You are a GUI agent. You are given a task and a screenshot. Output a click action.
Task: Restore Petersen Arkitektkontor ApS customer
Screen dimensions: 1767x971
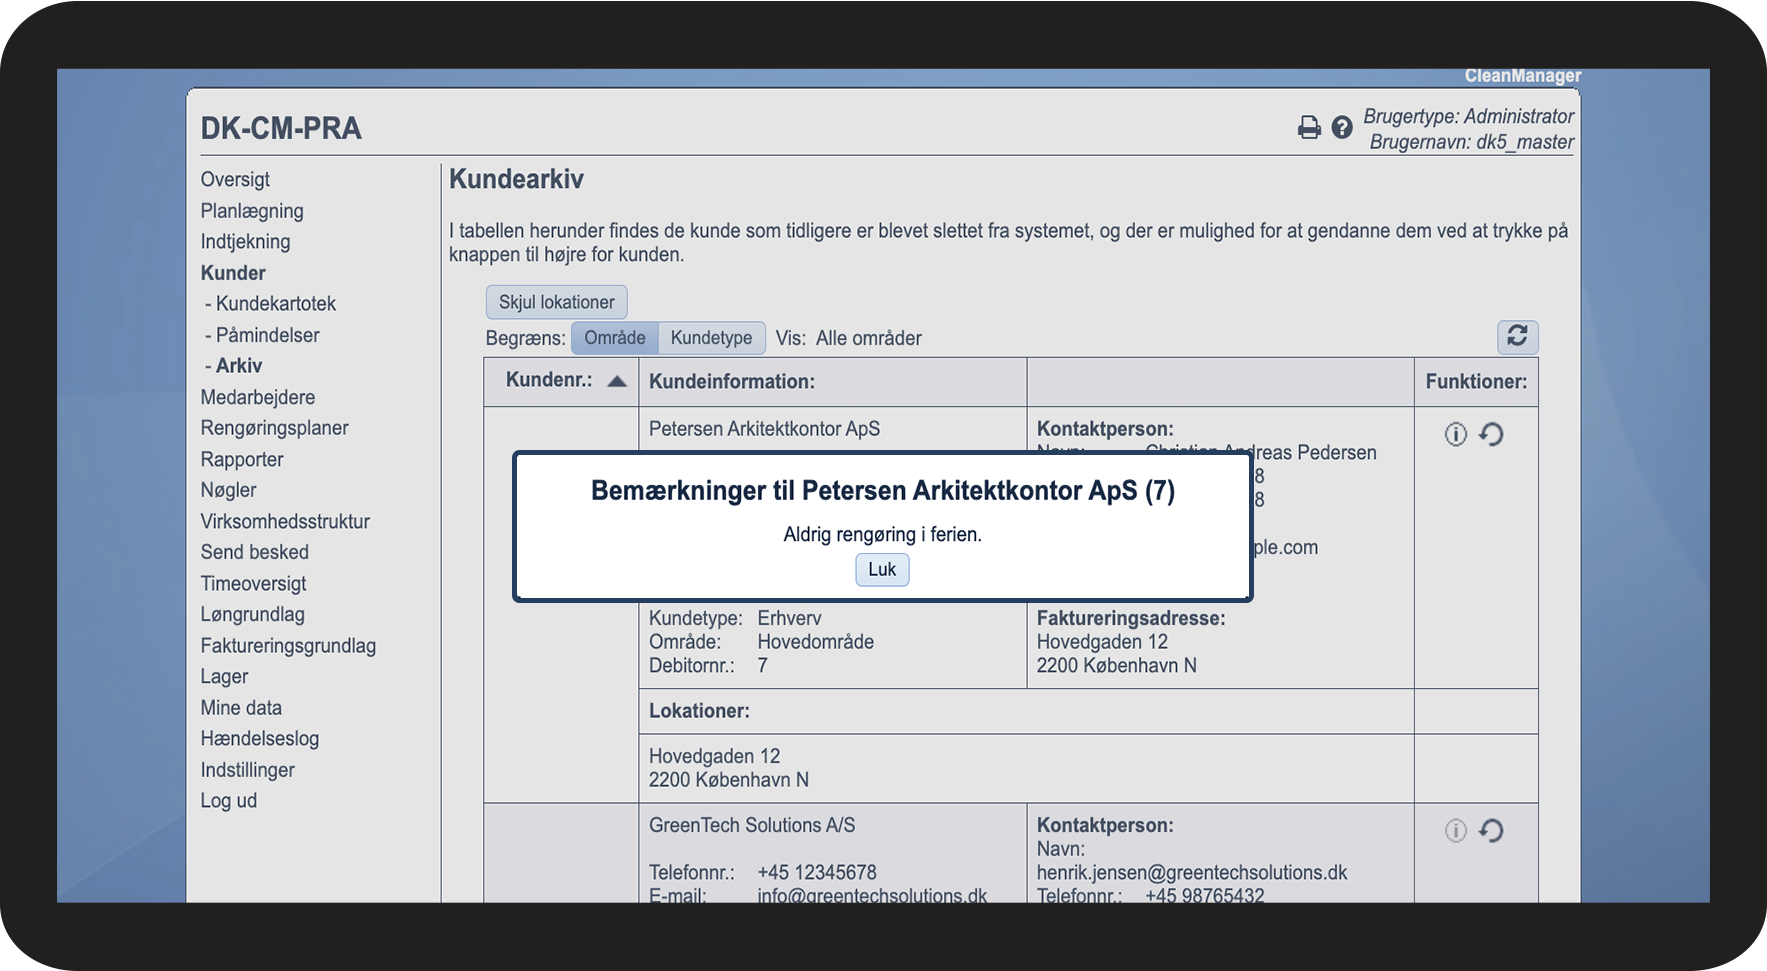pos(1491,434)
